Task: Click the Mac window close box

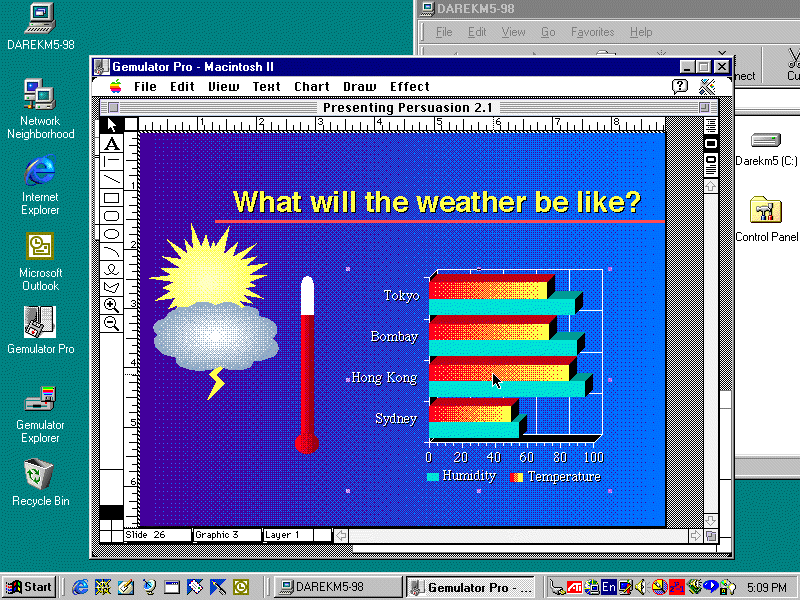Action: [113, 108]
